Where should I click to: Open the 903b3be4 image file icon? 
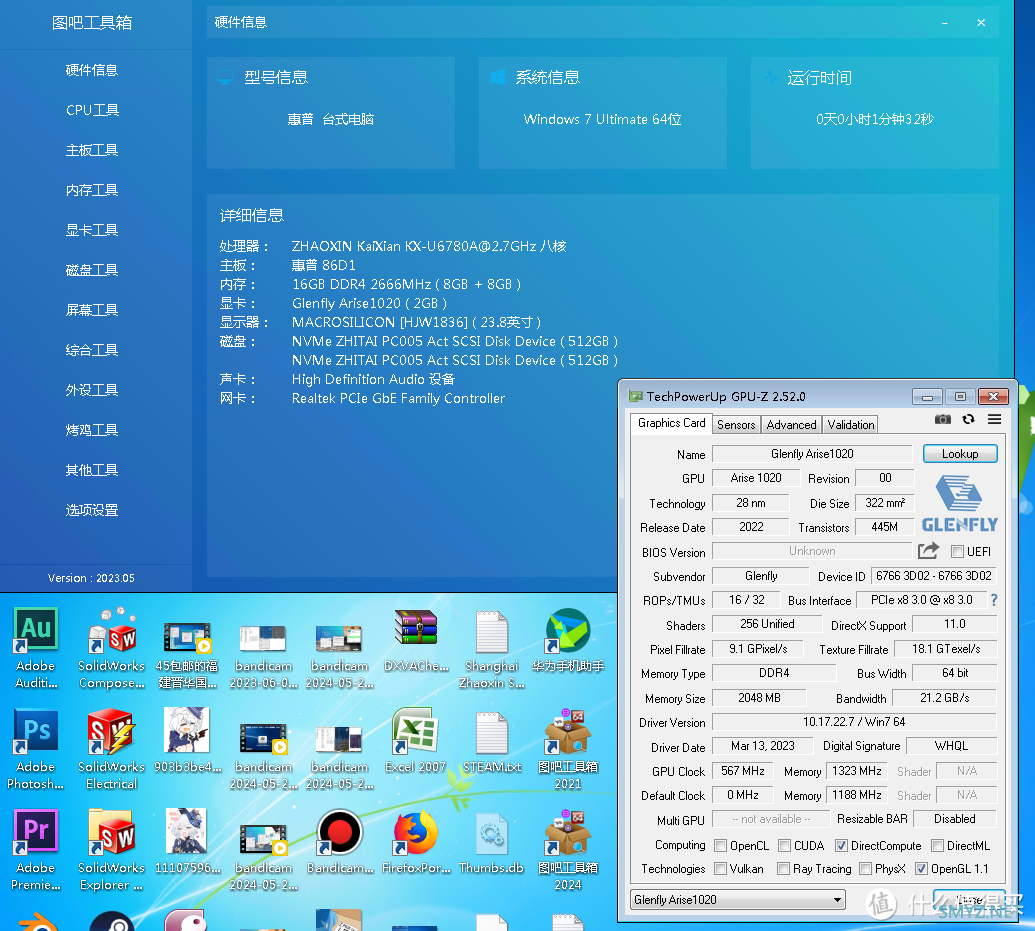tap(187, 740)
